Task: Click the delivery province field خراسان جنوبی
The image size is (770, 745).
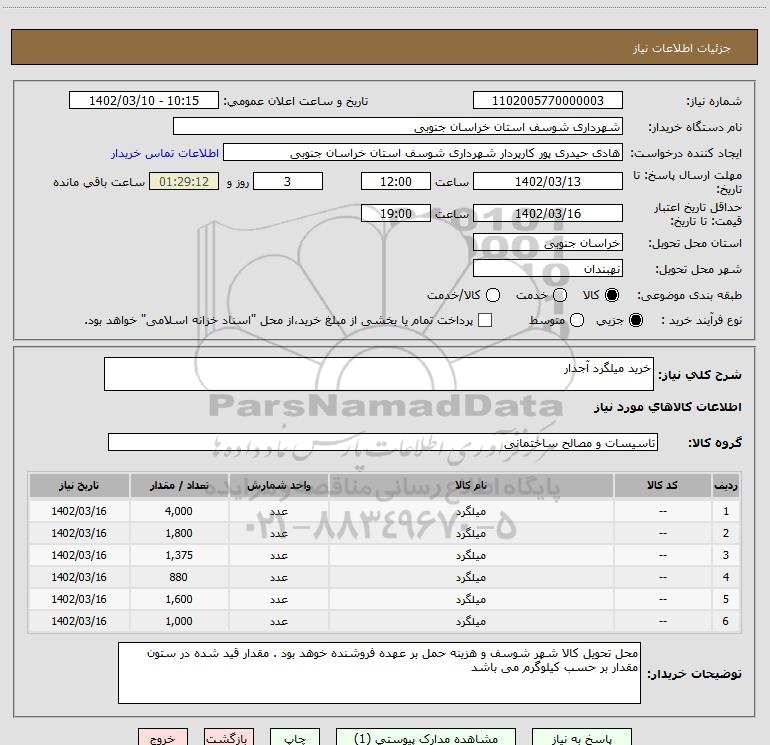Action: 548,242
